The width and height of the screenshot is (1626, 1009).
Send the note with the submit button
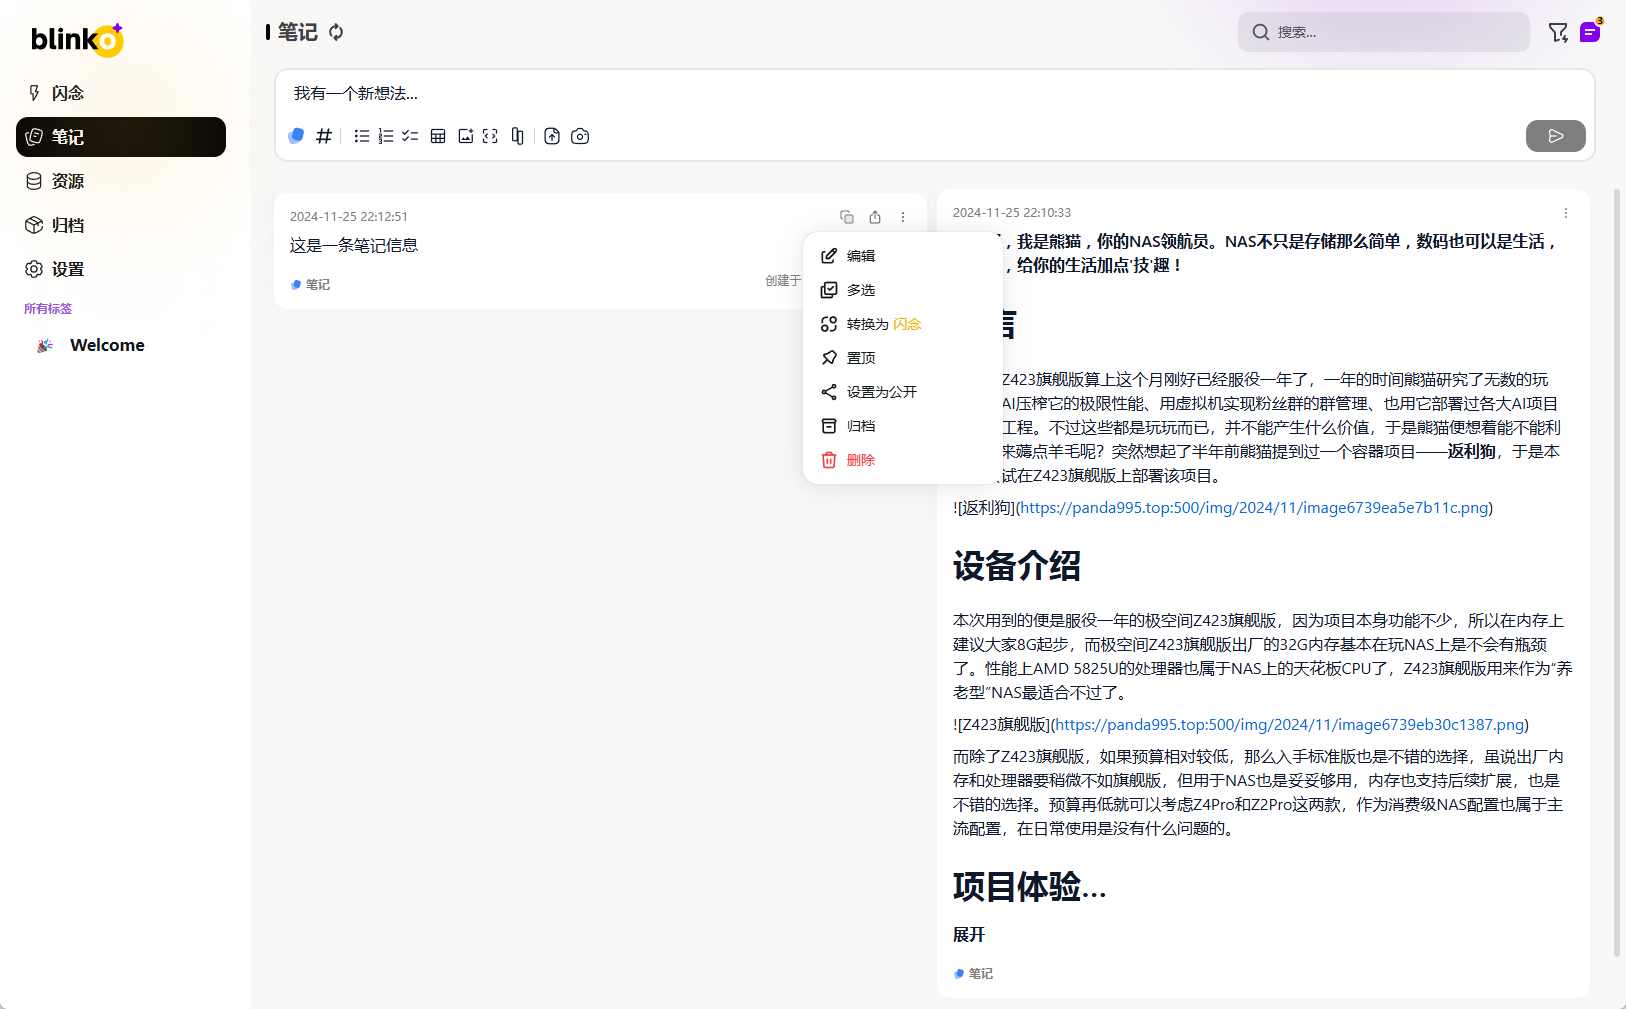1555,136
